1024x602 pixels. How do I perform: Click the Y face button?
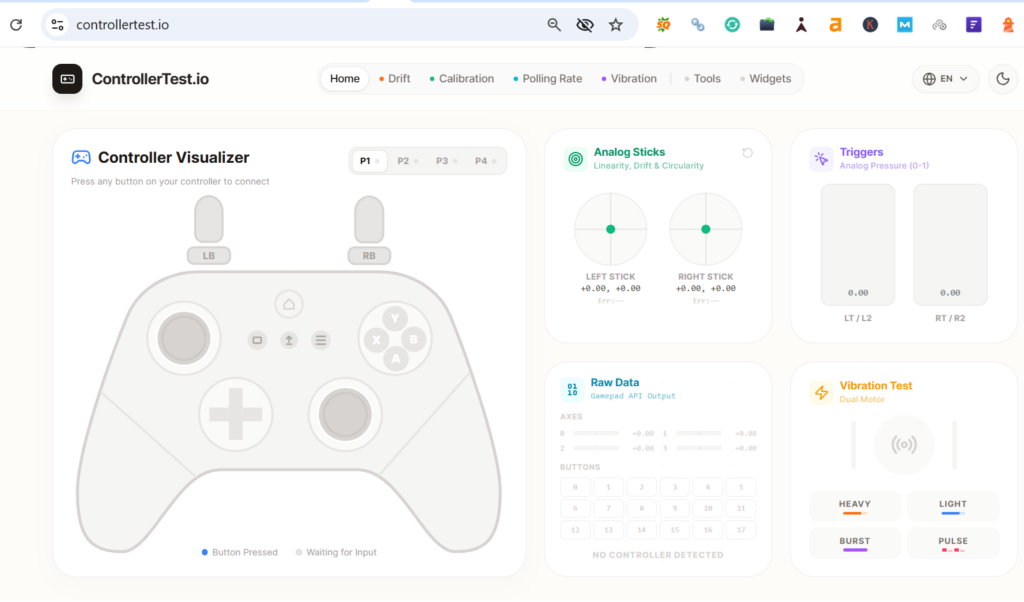coord(394,319)
